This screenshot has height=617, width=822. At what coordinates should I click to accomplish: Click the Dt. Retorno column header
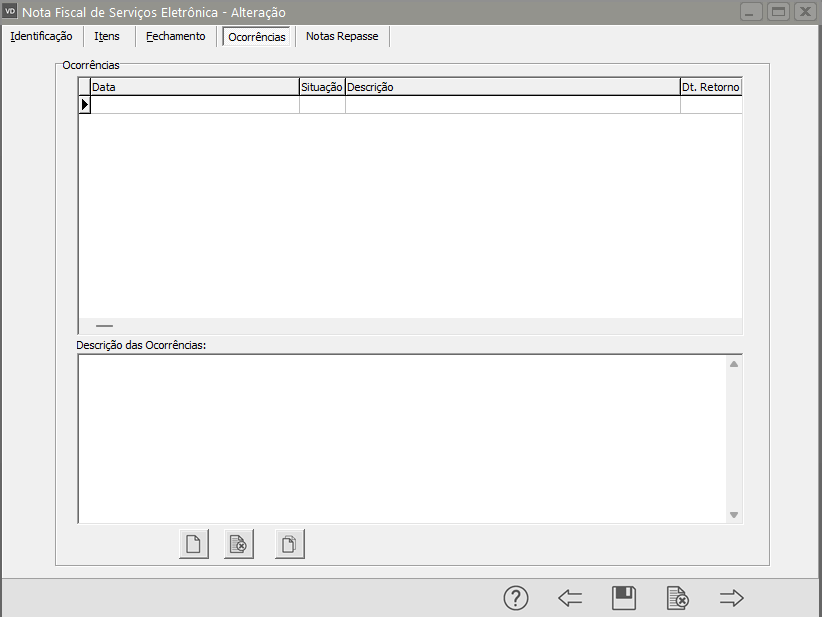click(x=711, y=87)
